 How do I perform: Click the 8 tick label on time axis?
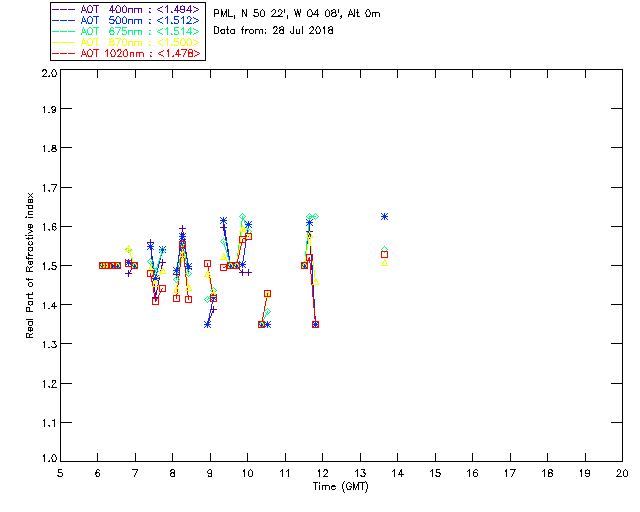pyautogui.click(x=173, y=473)
